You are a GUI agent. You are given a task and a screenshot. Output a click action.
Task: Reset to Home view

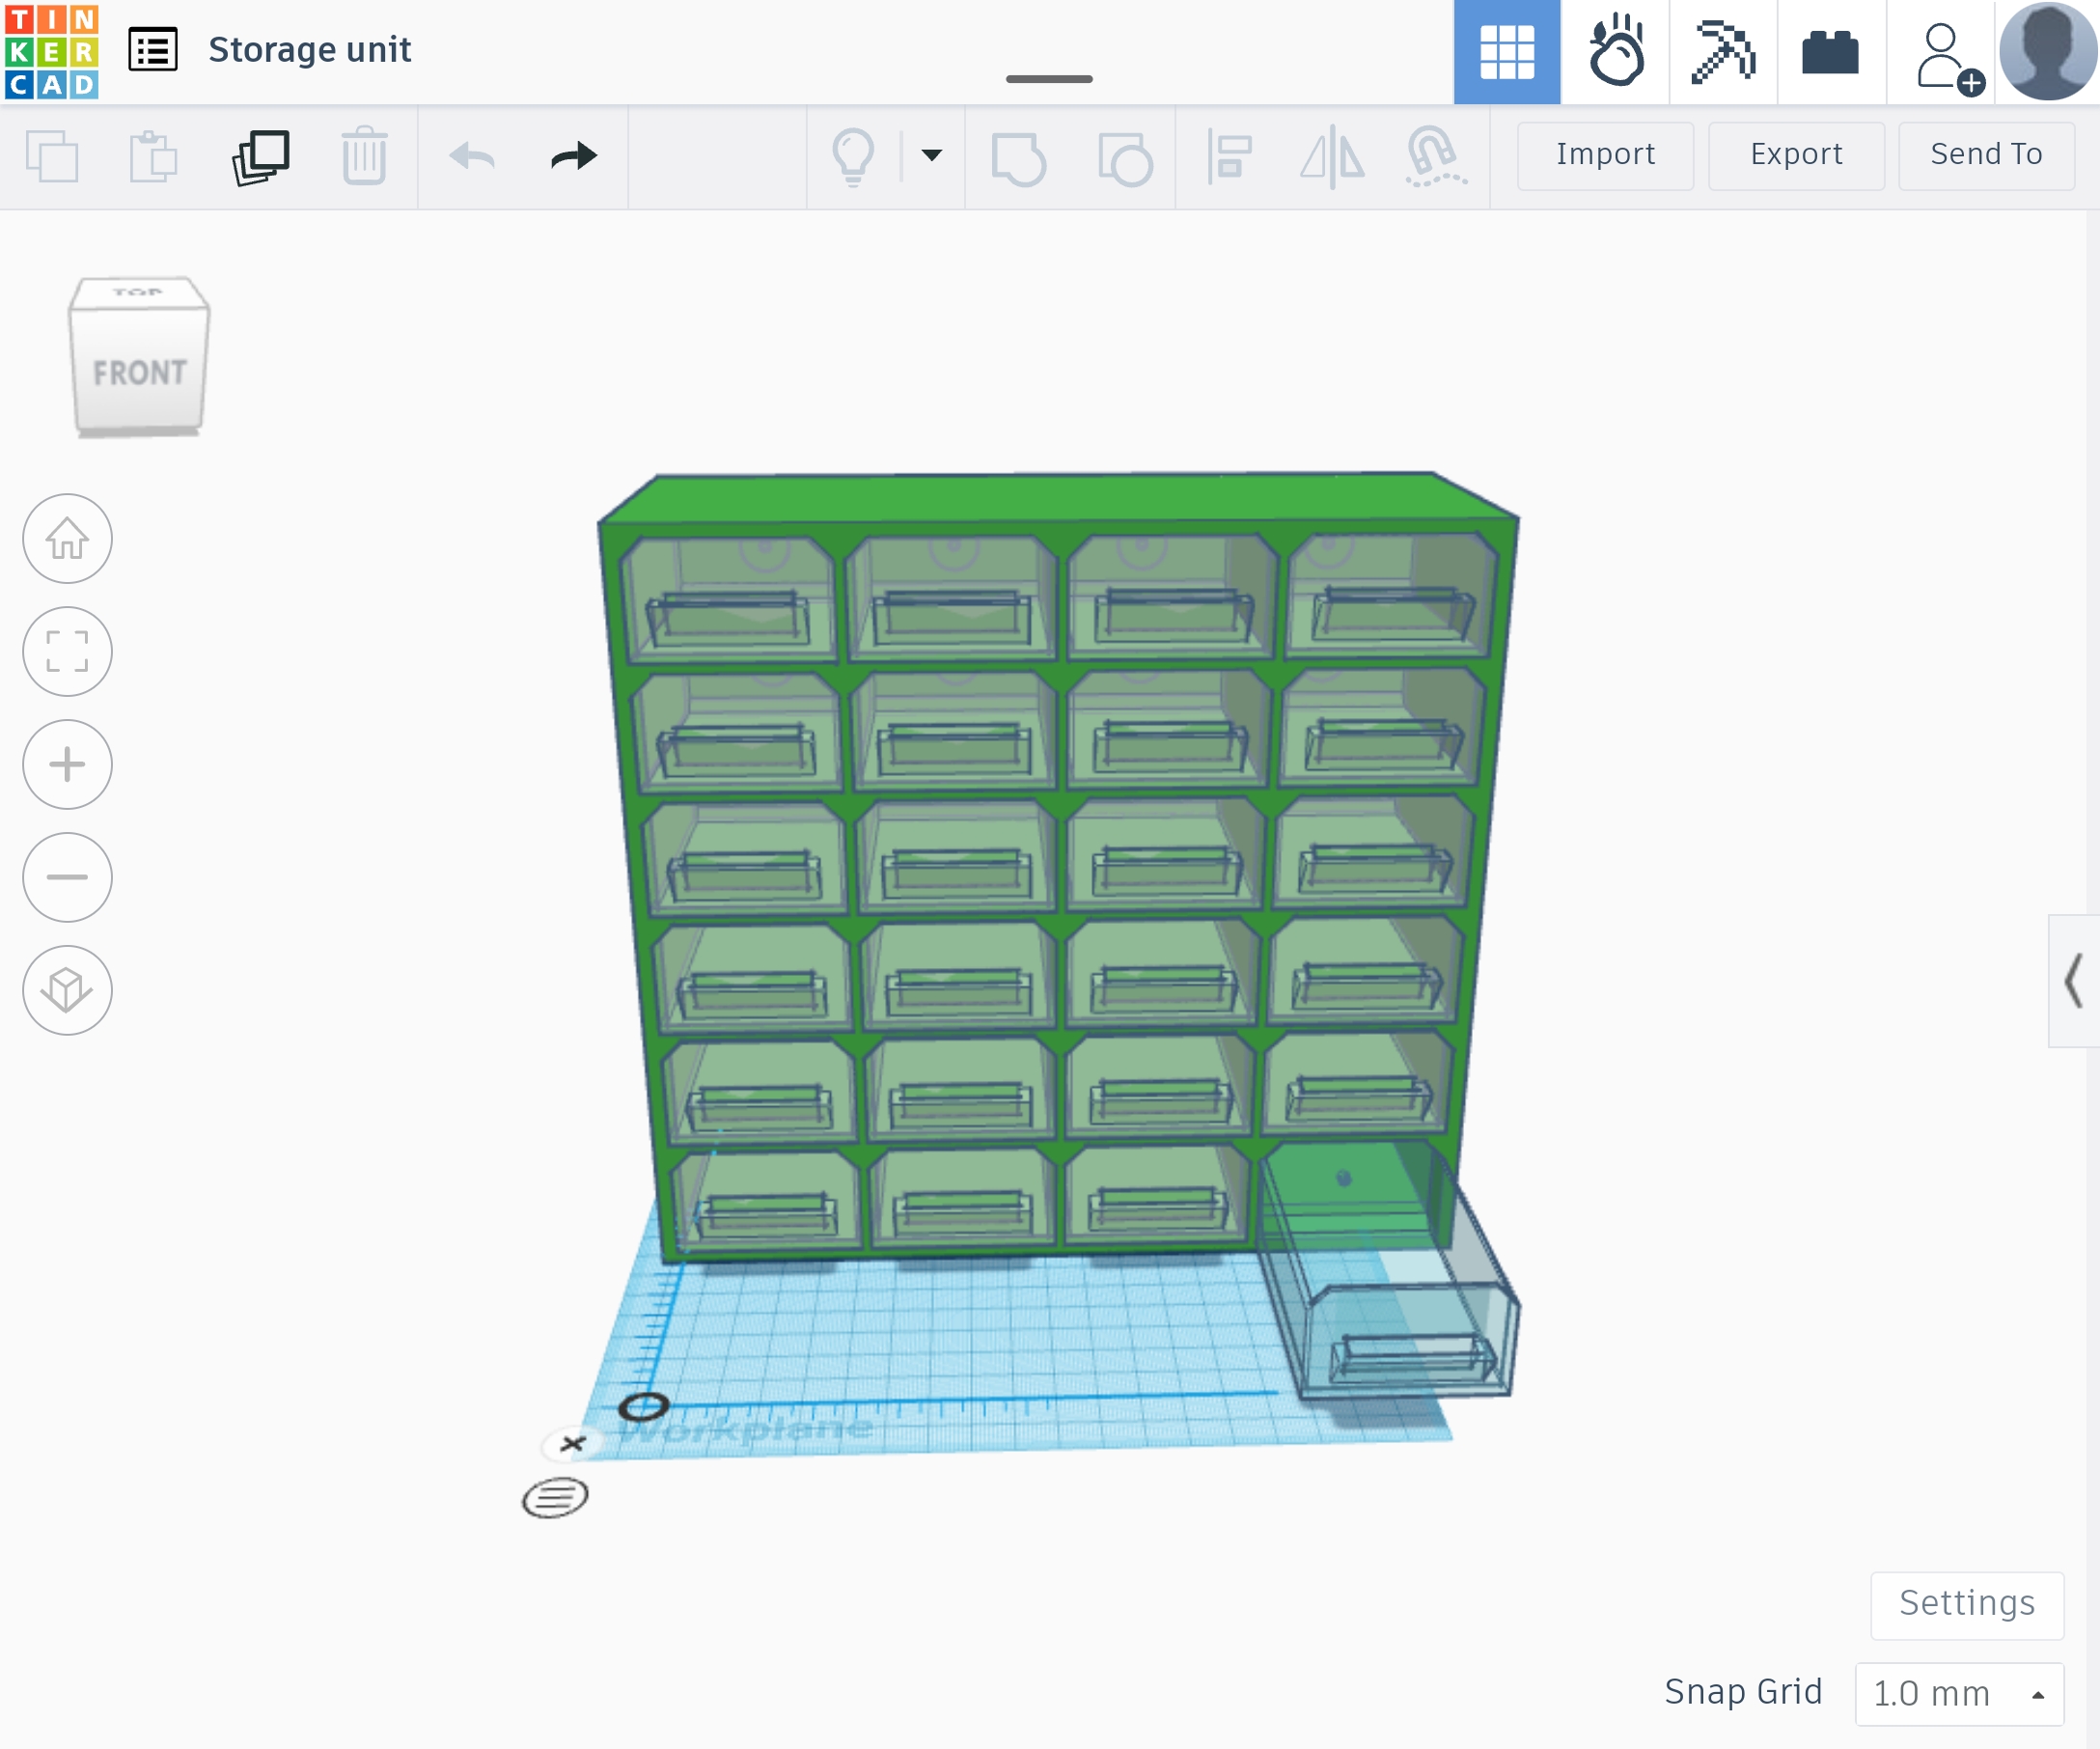[x=67, y=539]
